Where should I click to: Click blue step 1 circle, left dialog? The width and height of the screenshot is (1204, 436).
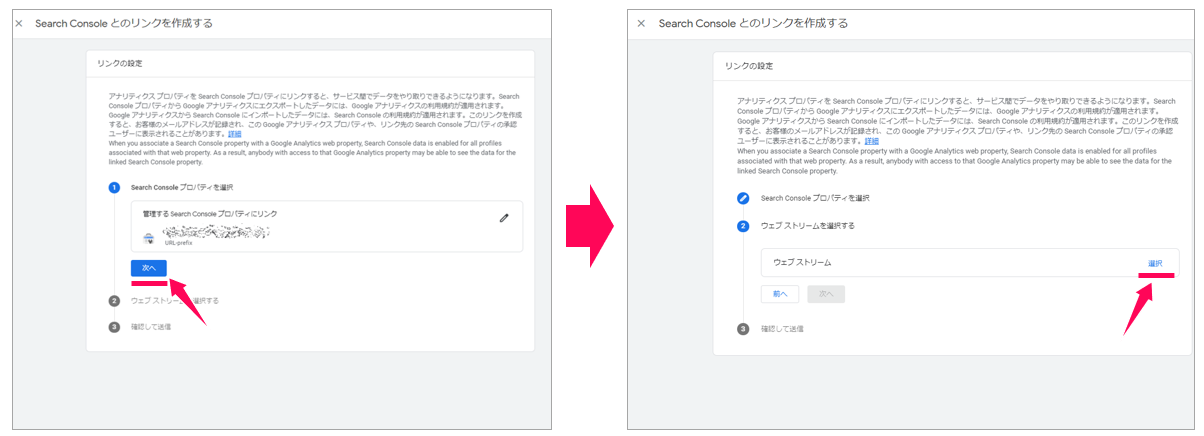coord(114,187)
